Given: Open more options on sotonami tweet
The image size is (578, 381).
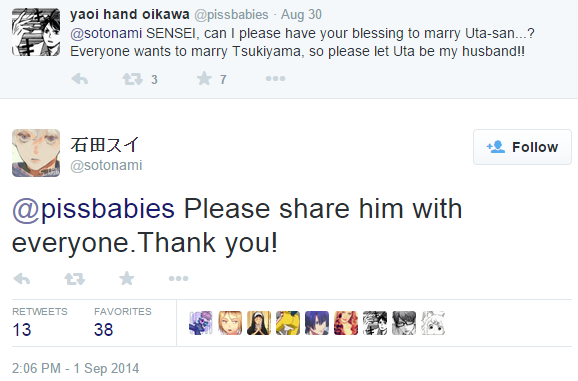Looking at the screenshot, I should pos(178,279).
